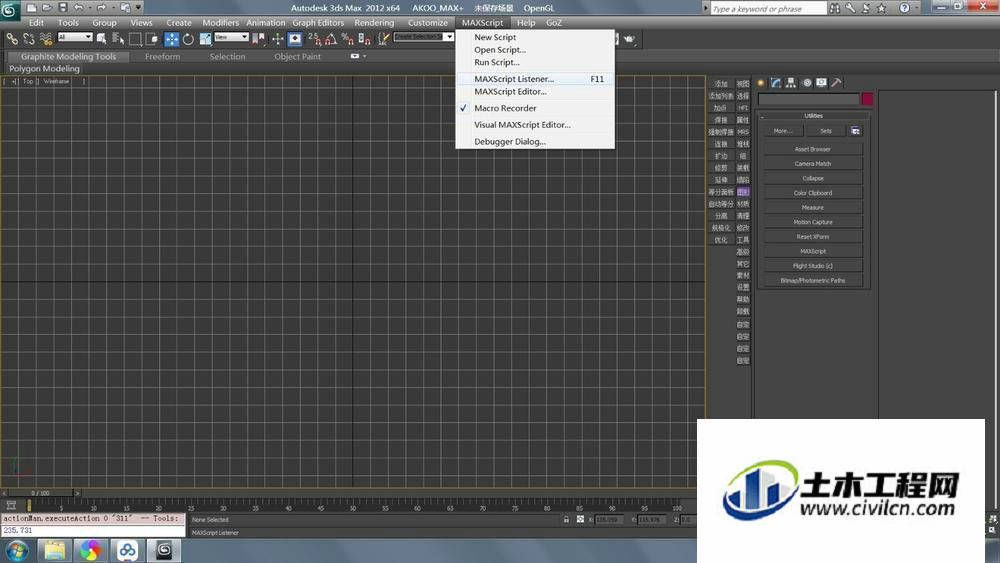Toggle Window/Crossing selection mode
The height and width of the screenshot is (563, 1000).
(152, 39)
